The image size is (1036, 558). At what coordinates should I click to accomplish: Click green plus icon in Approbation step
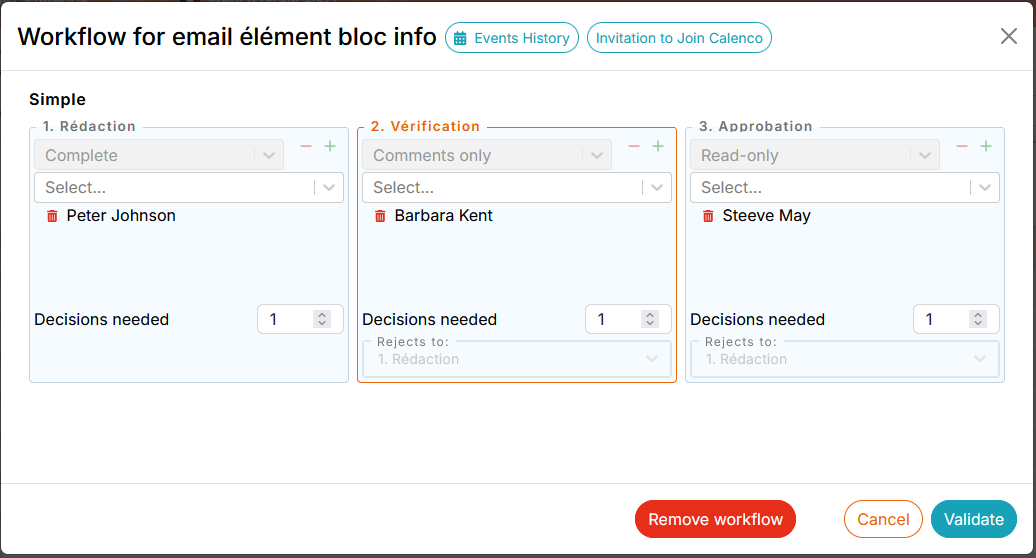tap(986, 147)
